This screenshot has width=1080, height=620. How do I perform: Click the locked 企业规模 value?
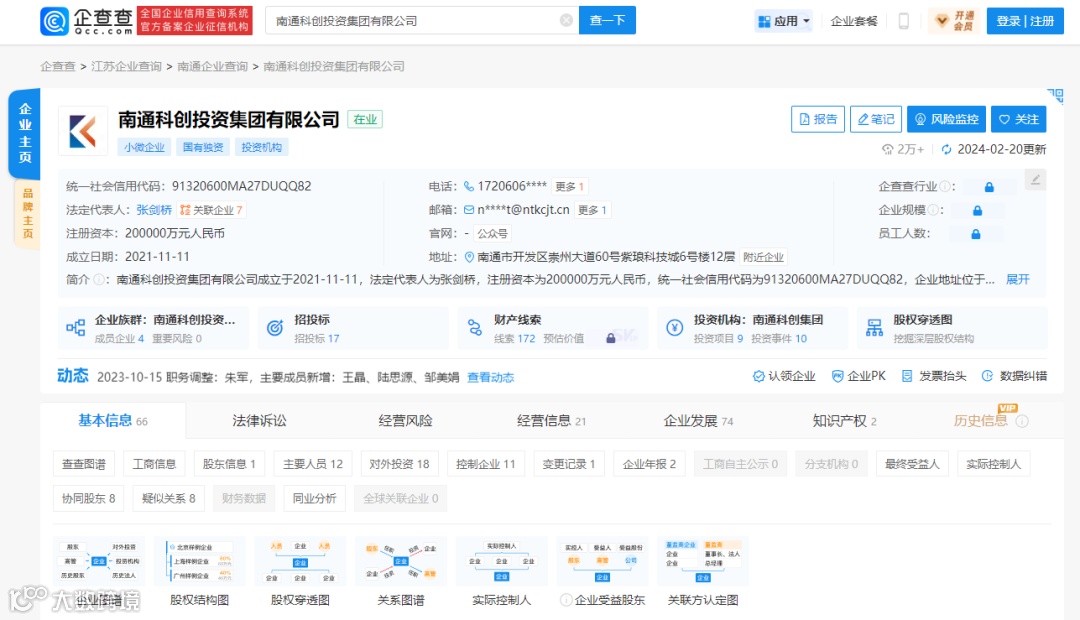pyautogui.click(x=977, y=210)
